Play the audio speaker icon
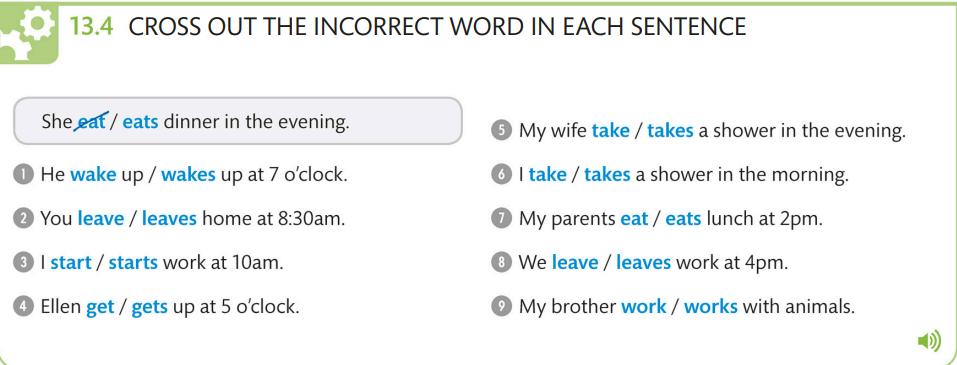The width and height of the screenshot is (957, 365). [x=929, y=341]
